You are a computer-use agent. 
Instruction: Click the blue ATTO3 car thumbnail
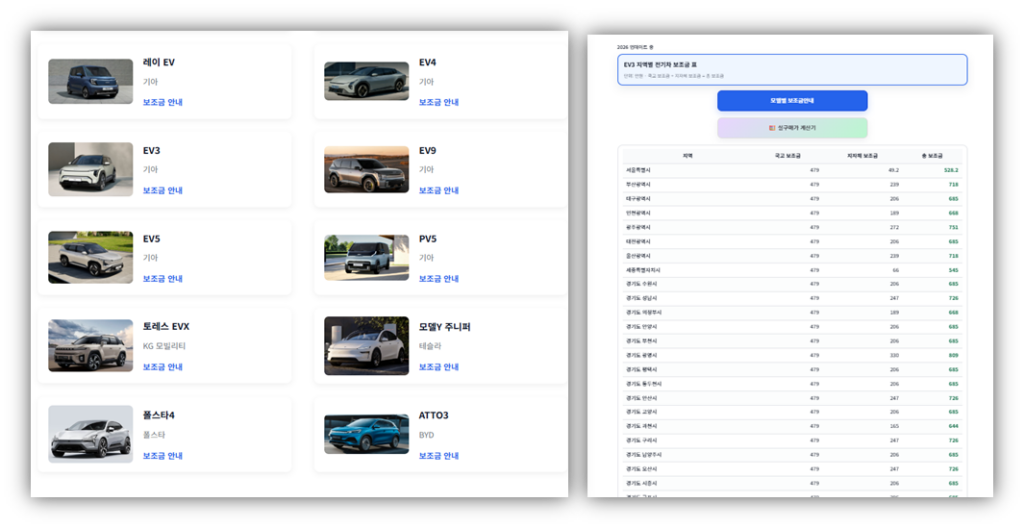click(366, 434)
